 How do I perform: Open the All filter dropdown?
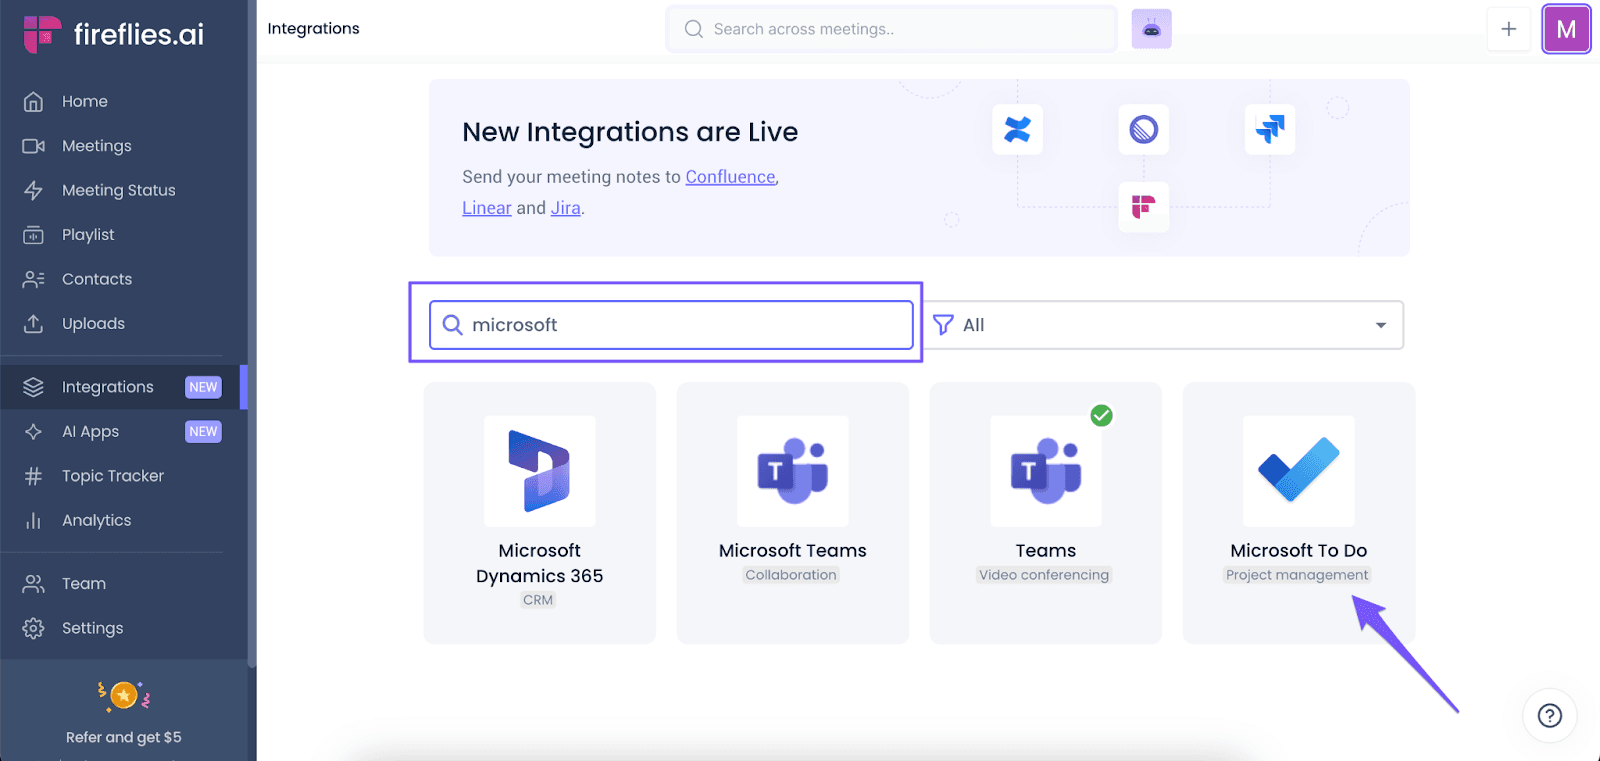click(x=1162, y=325)
